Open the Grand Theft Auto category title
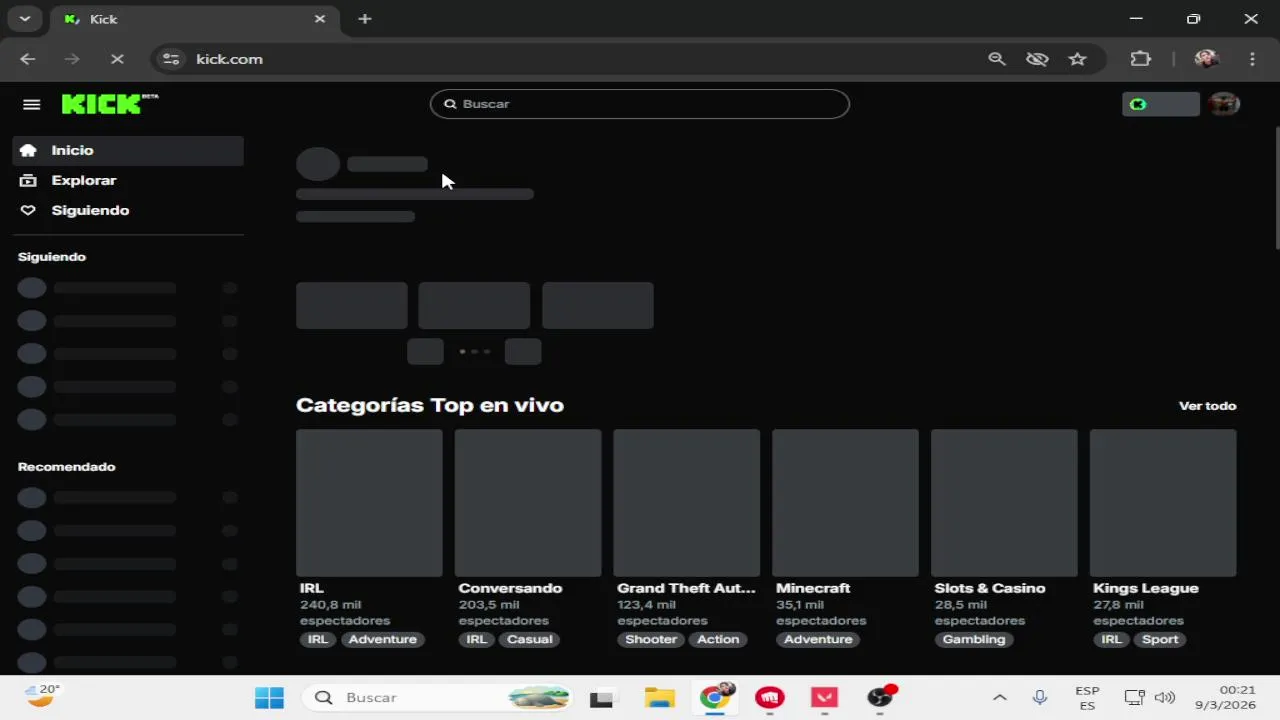The width and height of the screenshot is (1280, 720). click(x=686, y=588)
